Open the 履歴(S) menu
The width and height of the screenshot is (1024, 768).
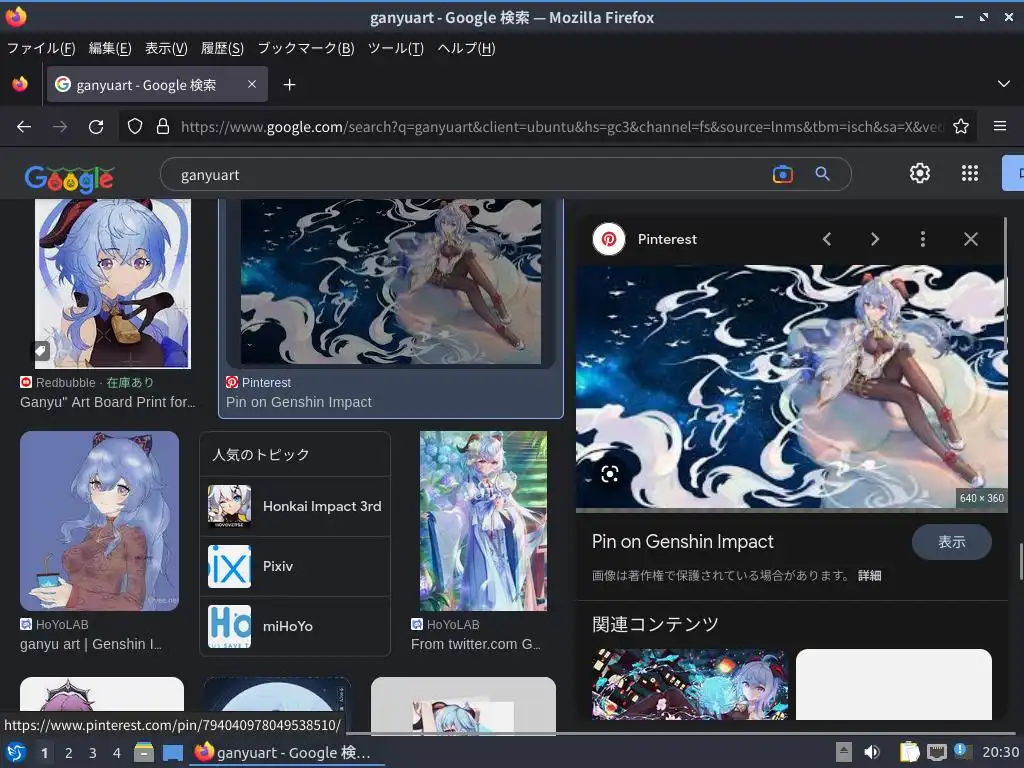tap(222, 48)
